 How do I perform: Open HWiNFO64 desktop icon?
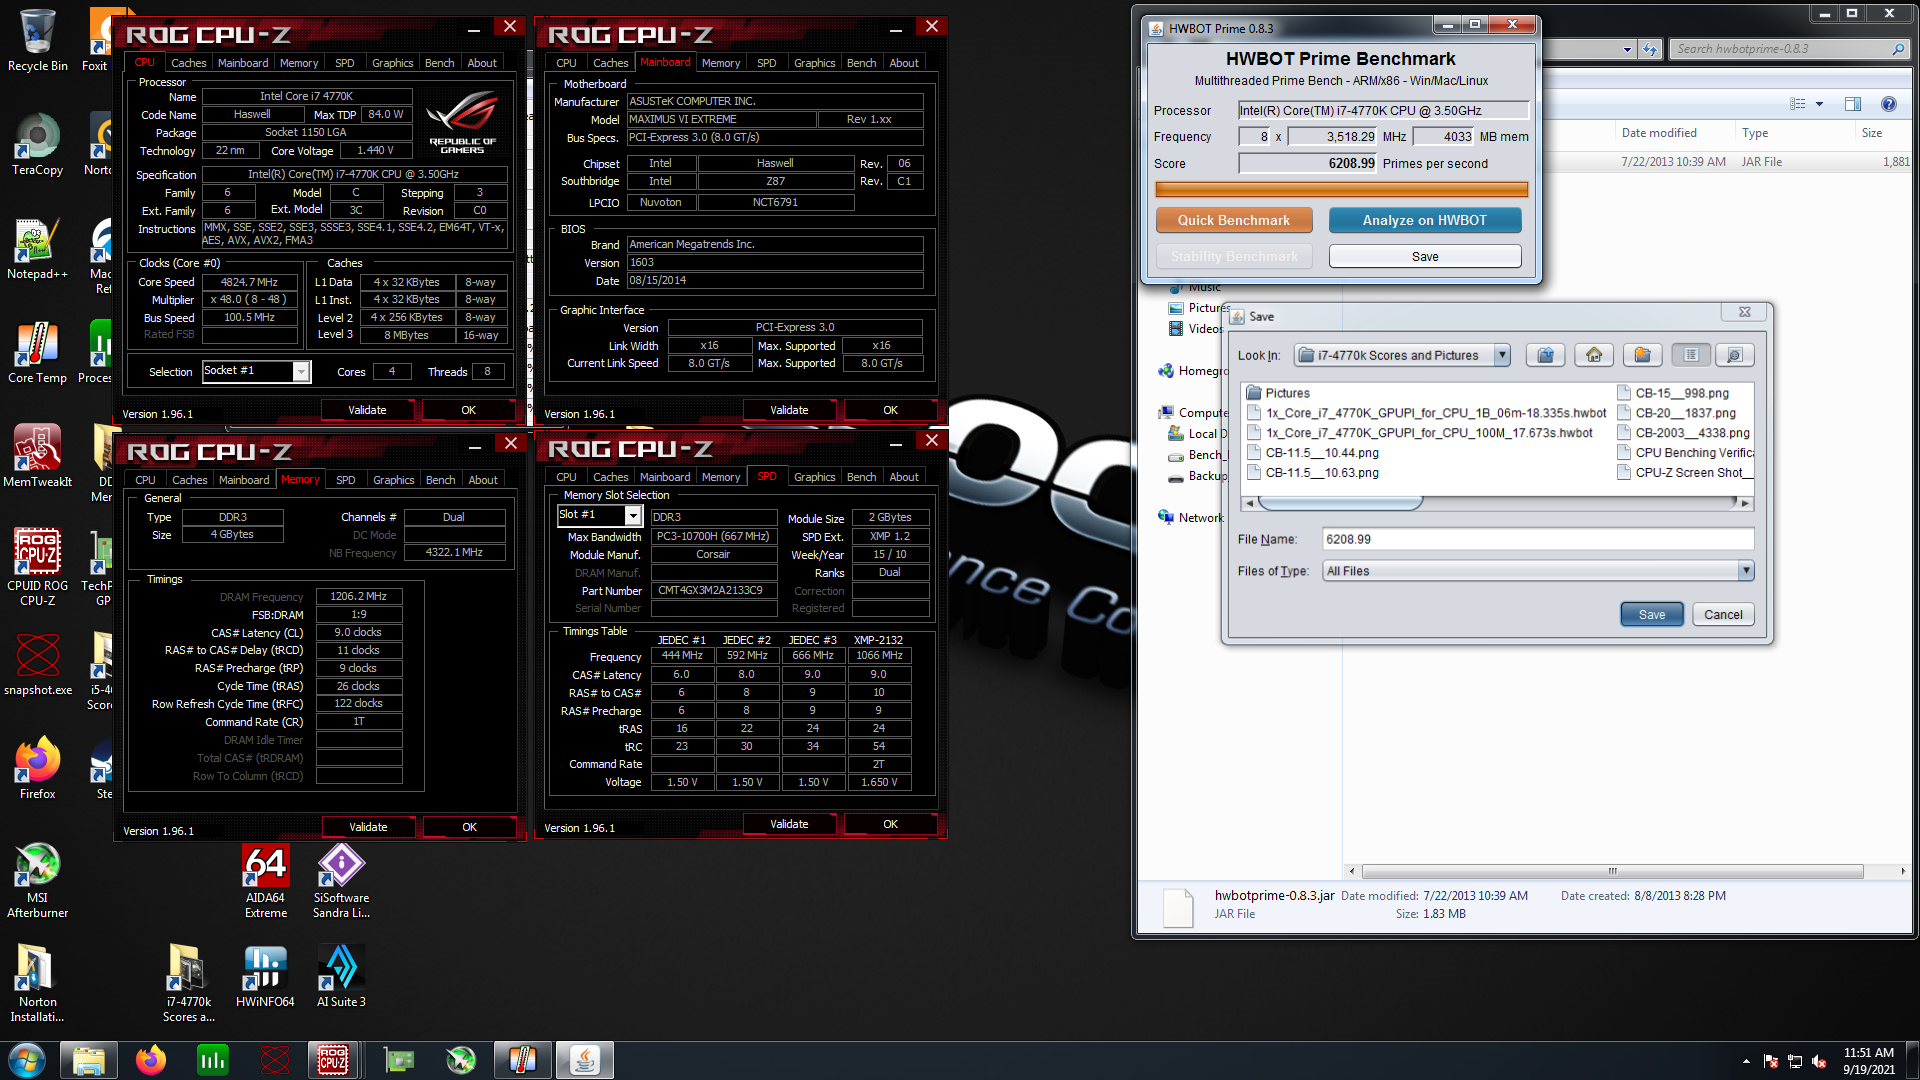coord(265,977)
